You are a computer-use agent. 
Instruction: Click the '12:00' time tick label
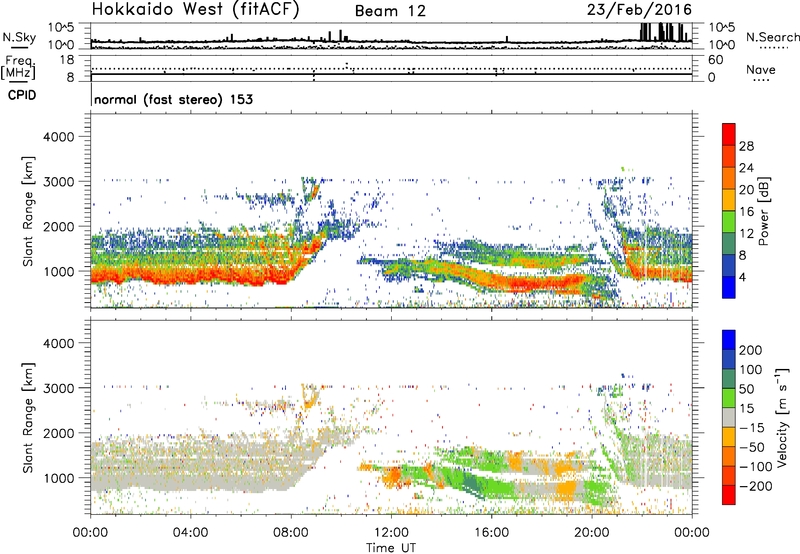[x=391, y=533]
